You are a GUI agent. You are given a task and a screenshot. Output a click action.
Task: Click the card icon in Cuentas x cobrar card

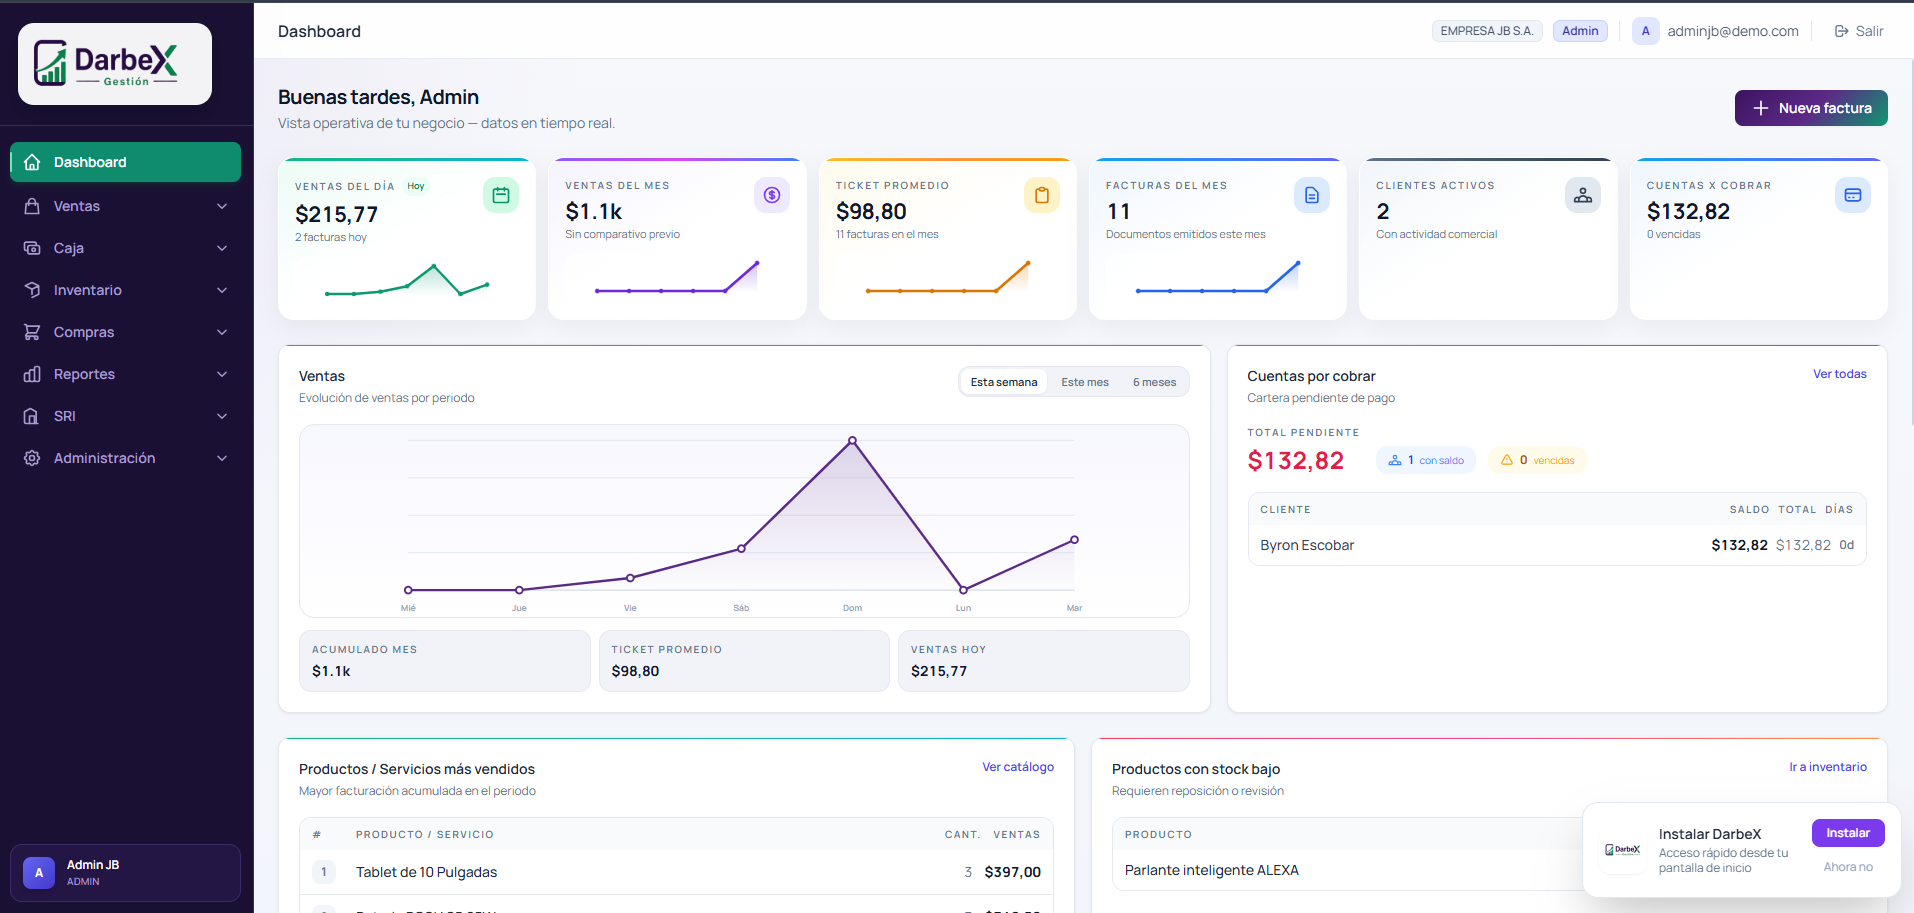click(1853, 195)
